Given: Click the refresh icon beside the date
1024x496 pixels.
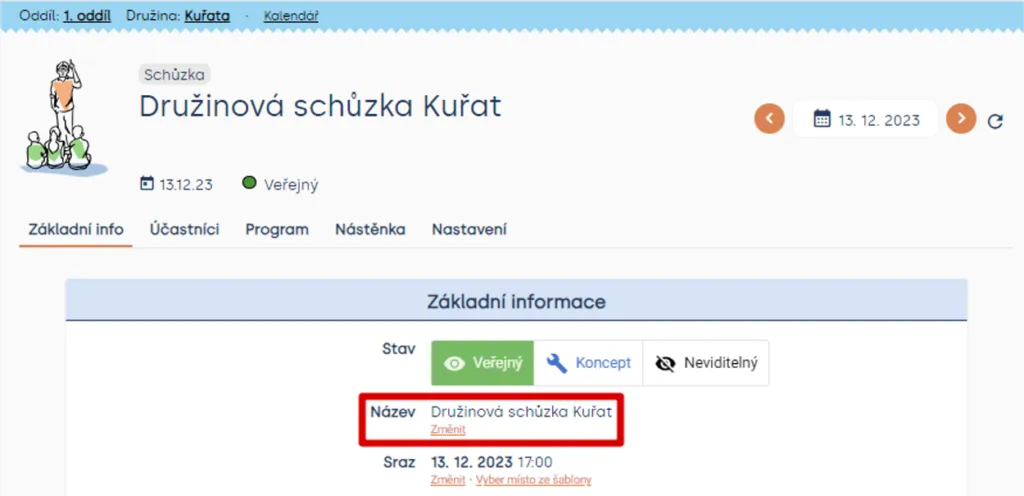Looking at the screenshot, I should point(995,121).
